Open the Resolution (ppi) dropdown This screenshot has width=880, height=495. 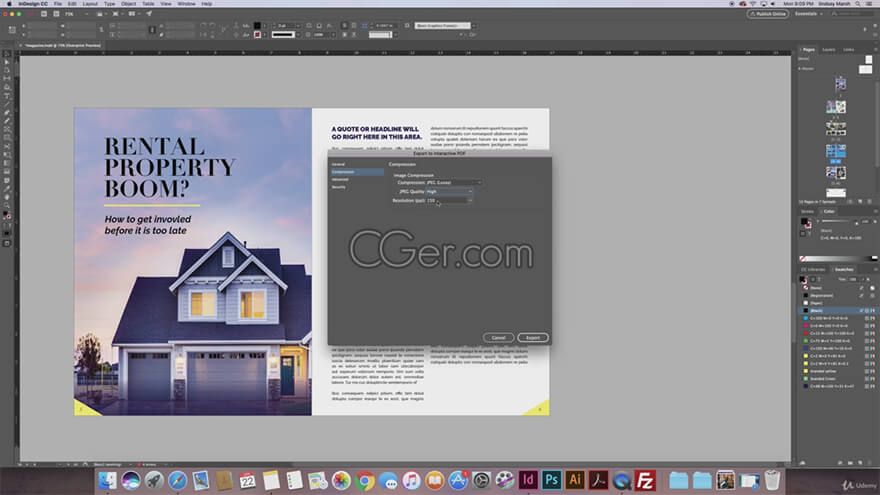(449, 200)
